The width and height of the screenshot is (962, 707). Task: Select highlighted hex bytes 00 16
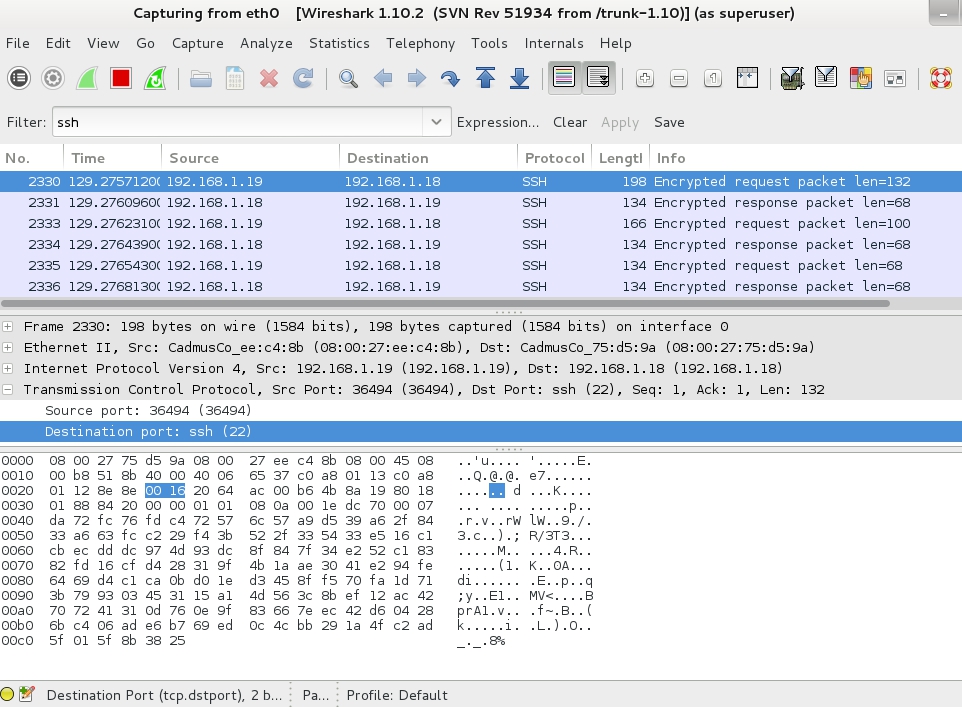click(x=165, y=490)
